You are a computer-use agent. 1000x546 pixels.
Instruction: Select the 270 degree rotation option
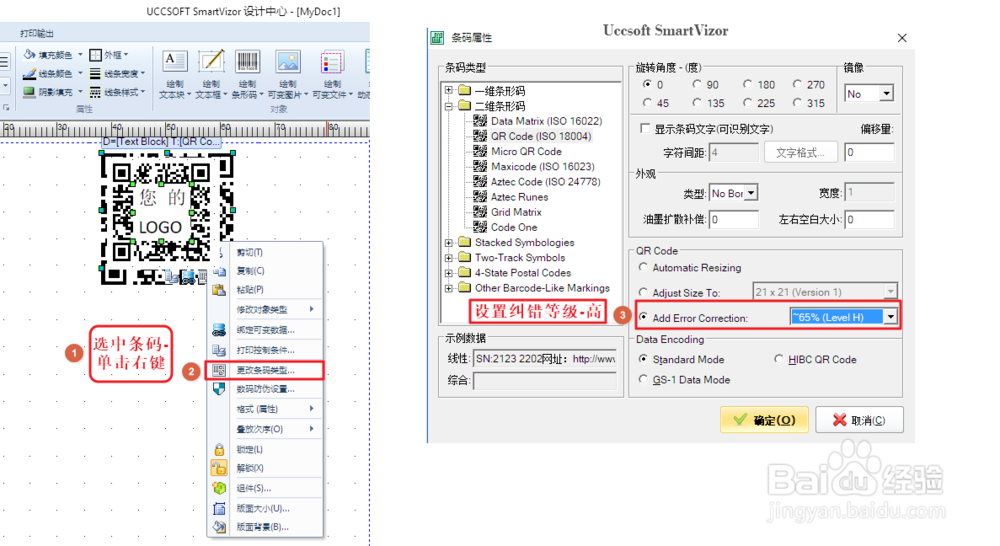tap(797, 84)
